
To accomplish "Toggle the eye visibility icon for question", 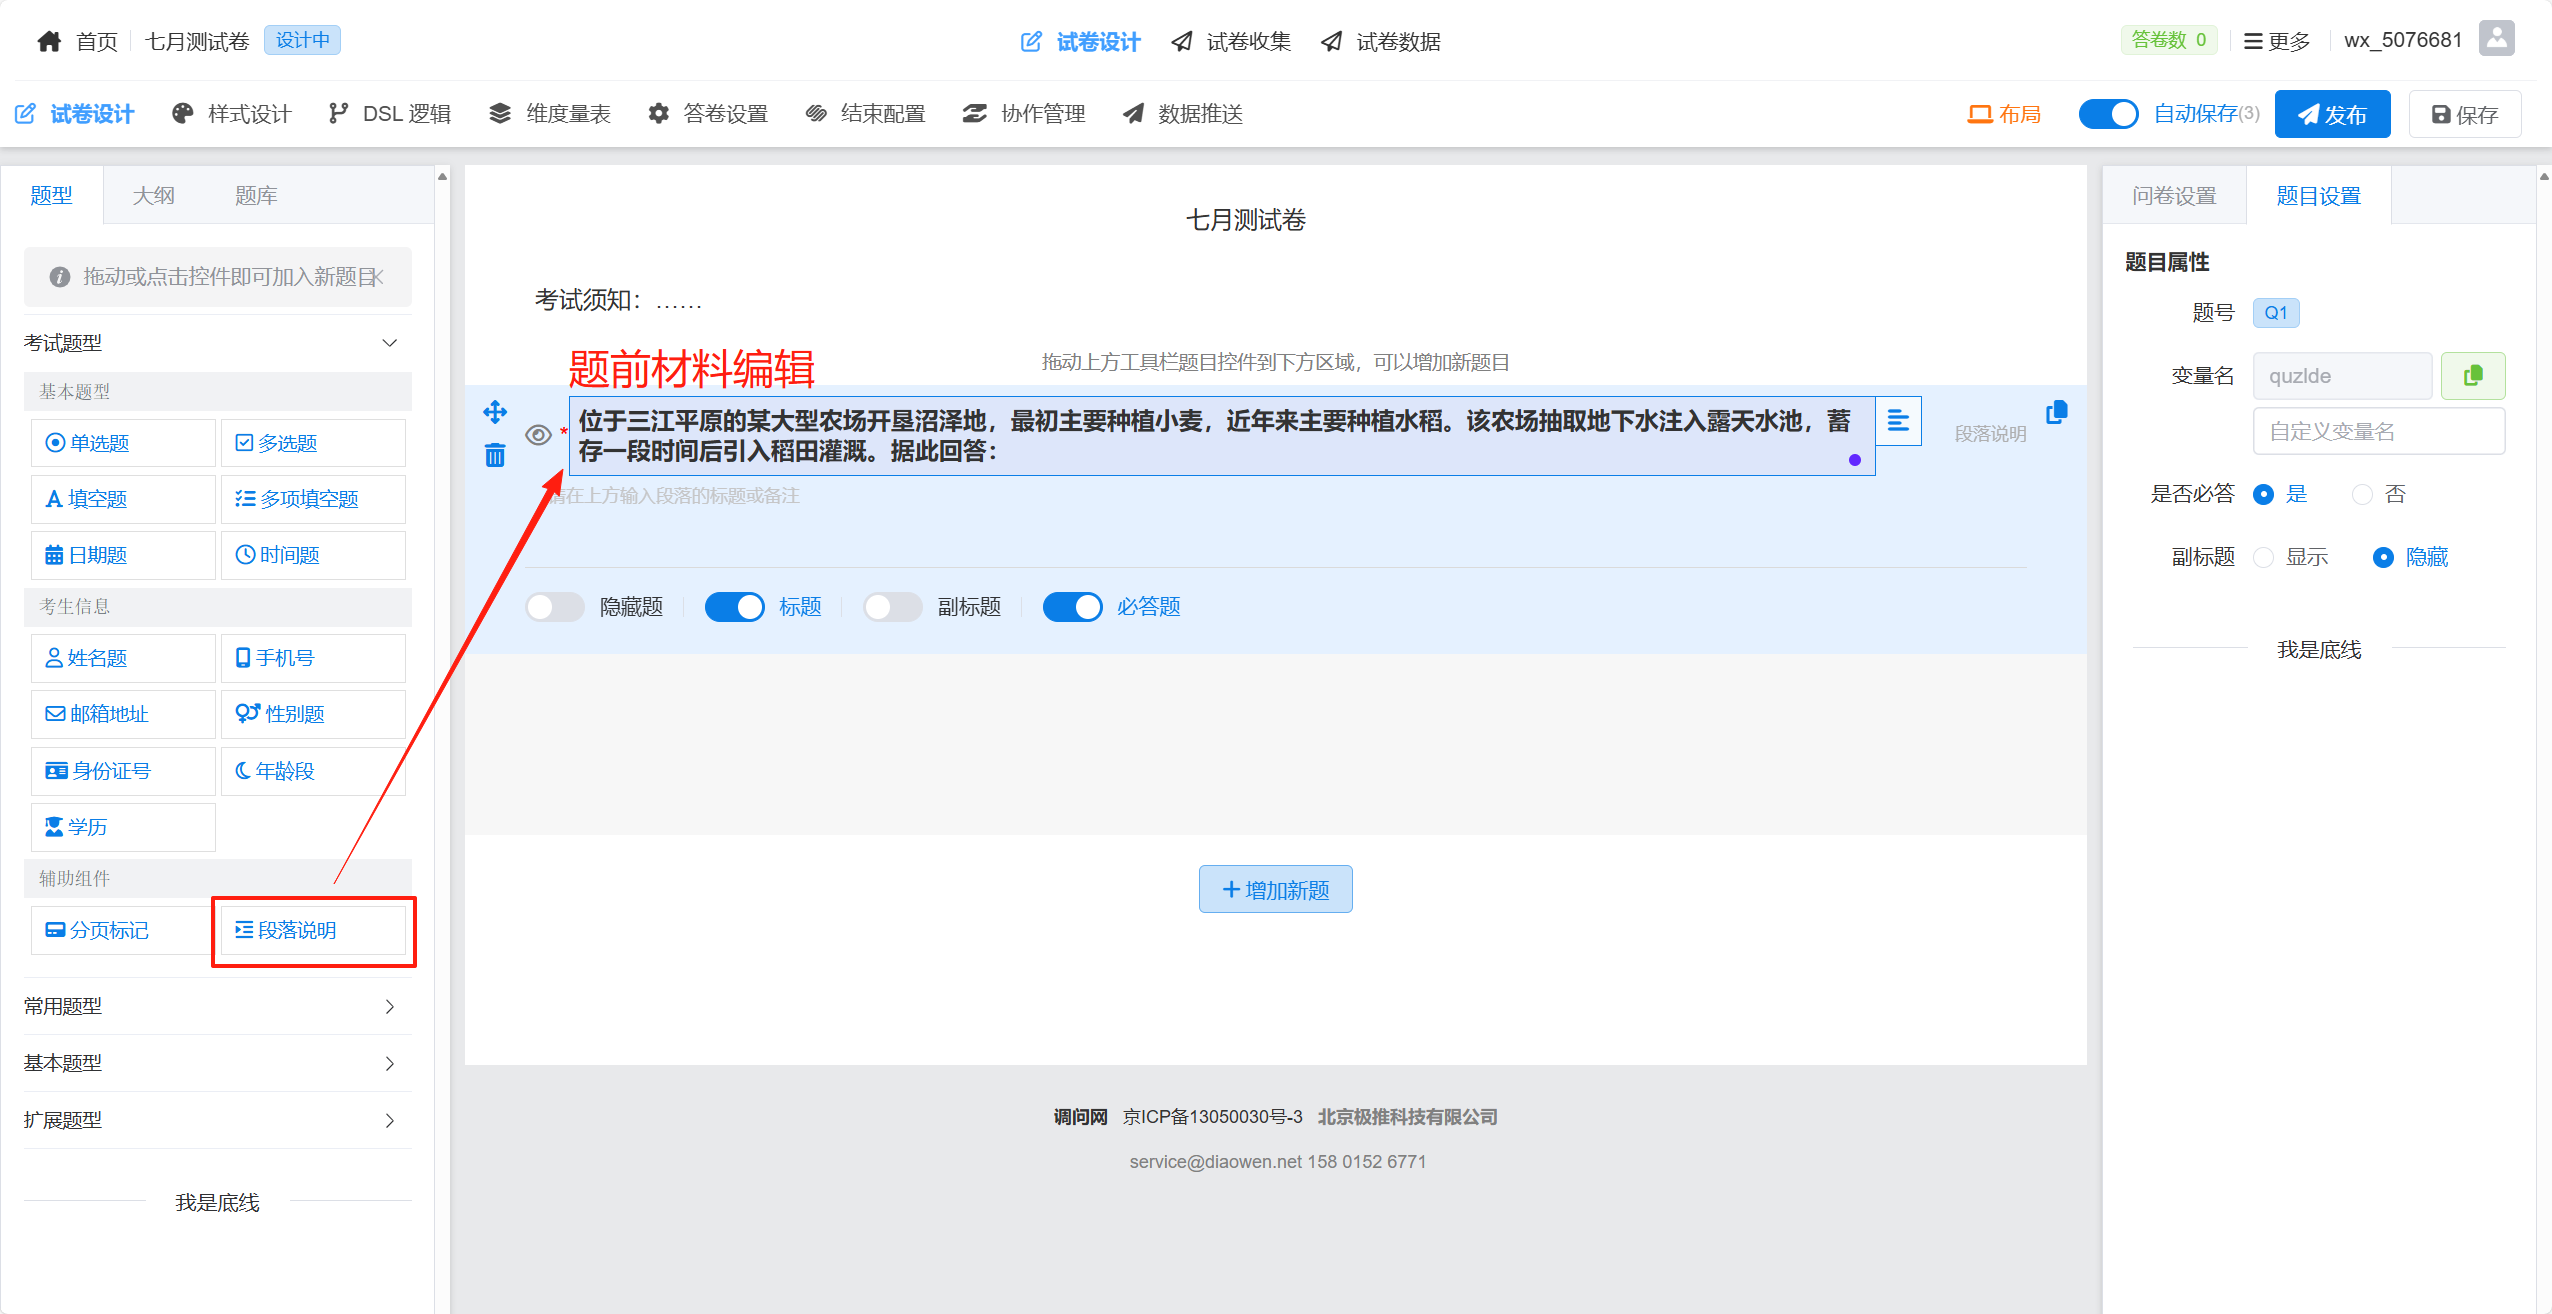I will (x=538, y=434).
